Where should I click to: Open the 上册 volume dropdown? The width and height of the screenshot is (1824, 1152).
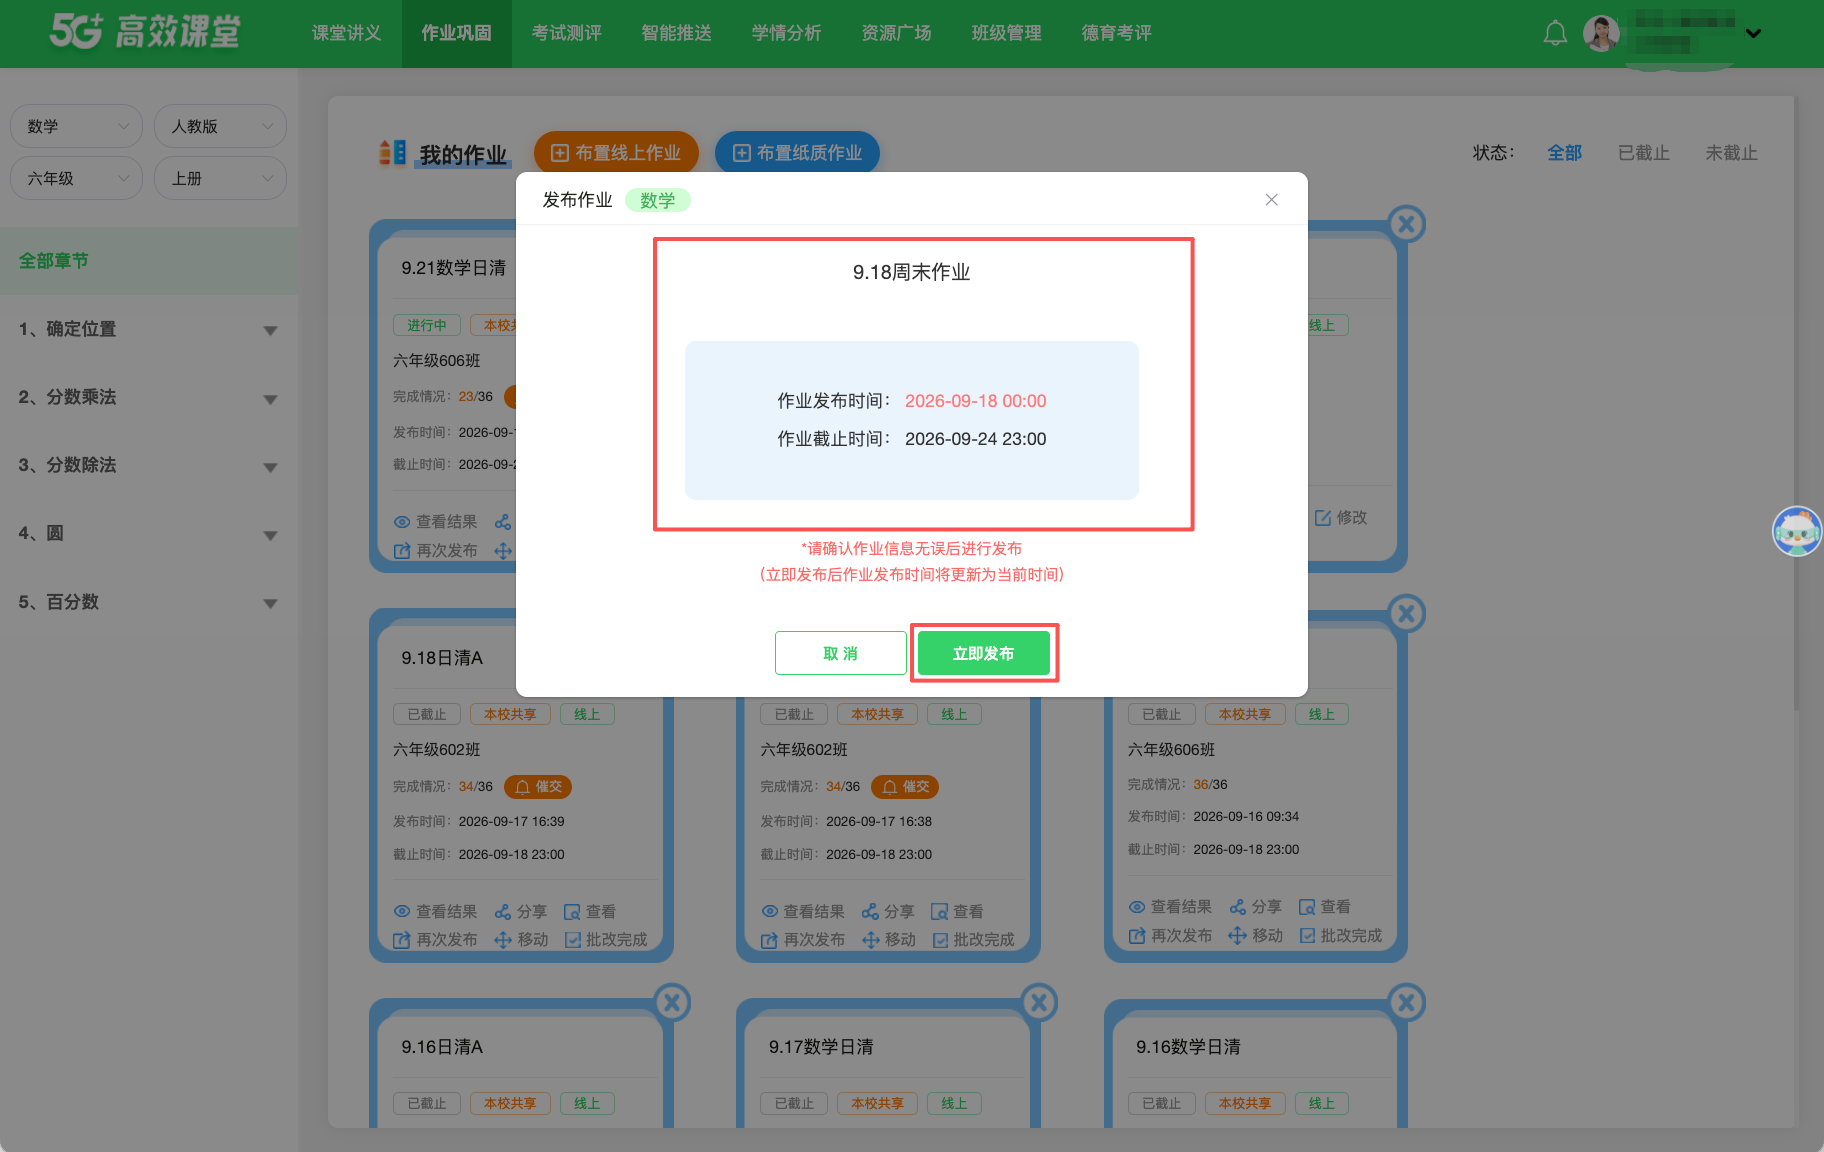point(220,178)
